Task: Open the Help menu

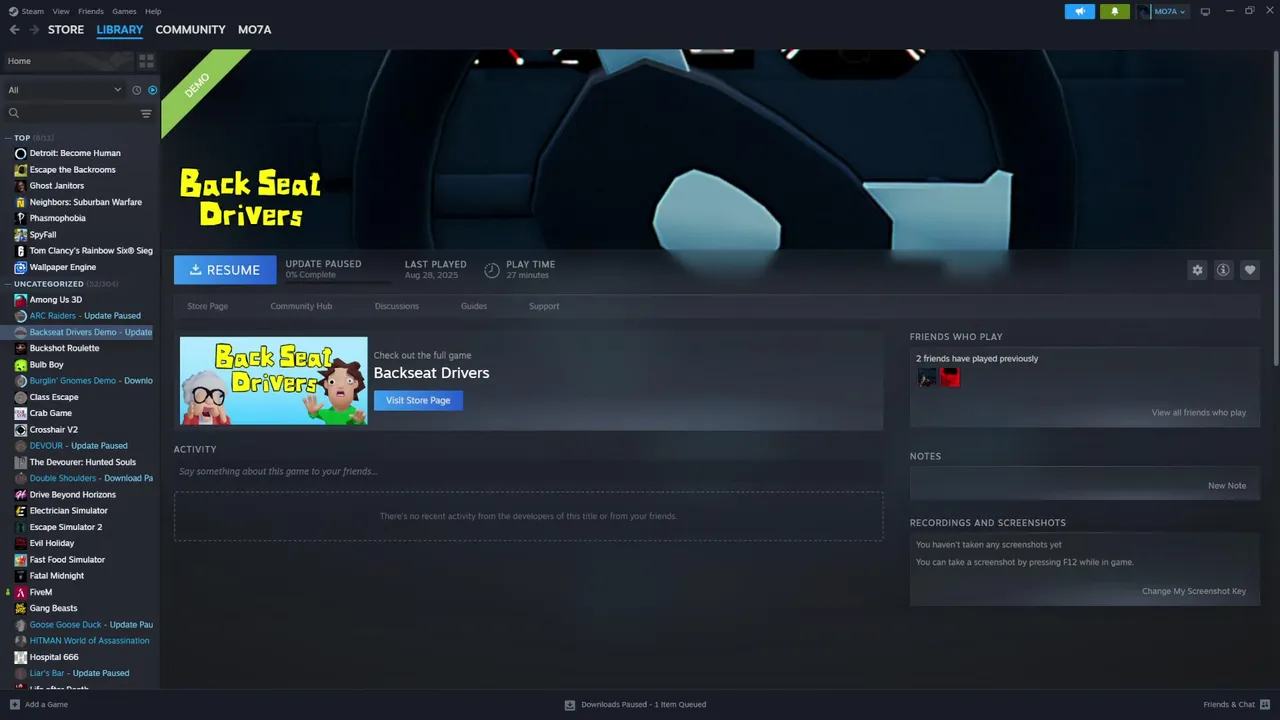Action: (x=153, y=11)
